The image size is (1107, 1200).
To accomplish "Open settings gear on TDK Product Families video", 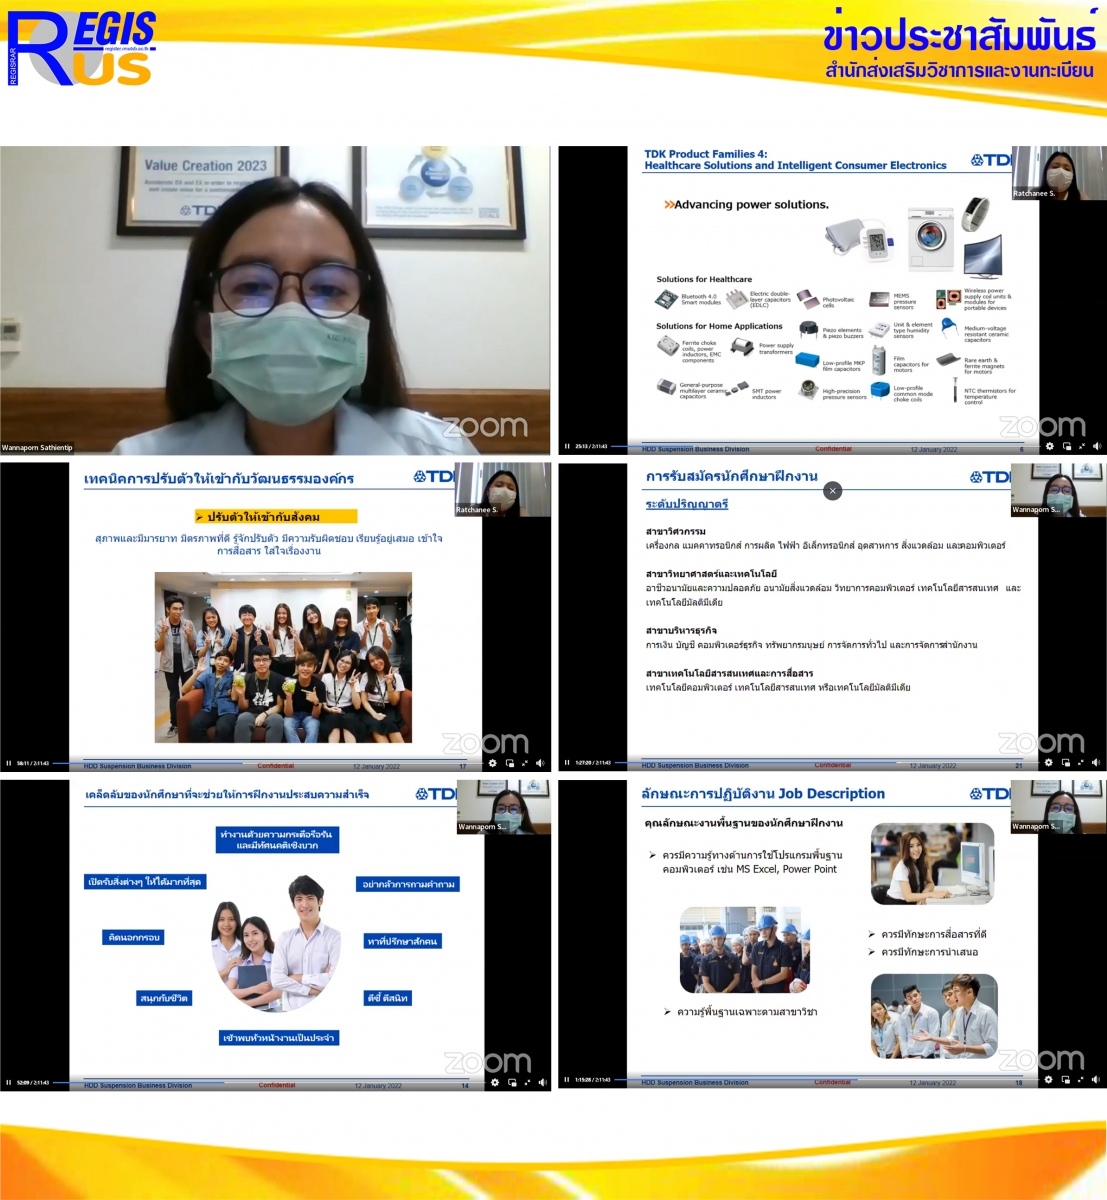I will [1050, 447].
